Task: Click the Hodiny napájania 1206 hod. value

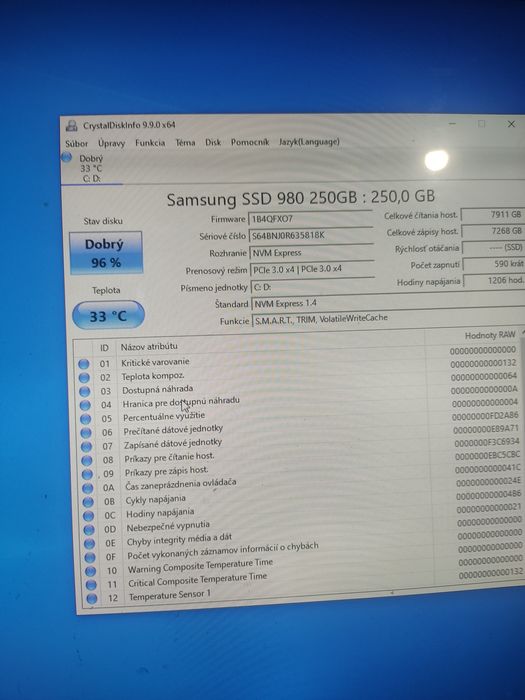Action: 495,281
